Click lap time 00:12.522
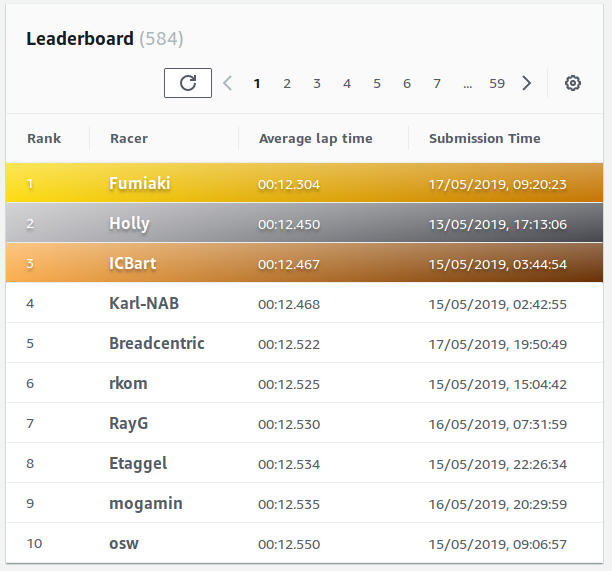This screenshot has height=571, width=612. pos(289,345)
